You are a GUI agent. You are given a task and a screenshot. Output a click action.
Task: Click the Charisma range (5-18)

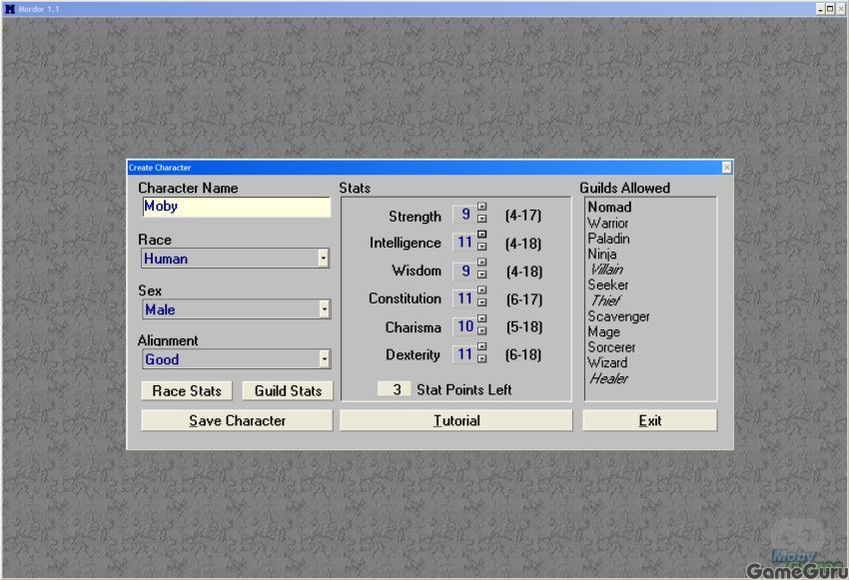pyautogui.click(x=524, y=327)
